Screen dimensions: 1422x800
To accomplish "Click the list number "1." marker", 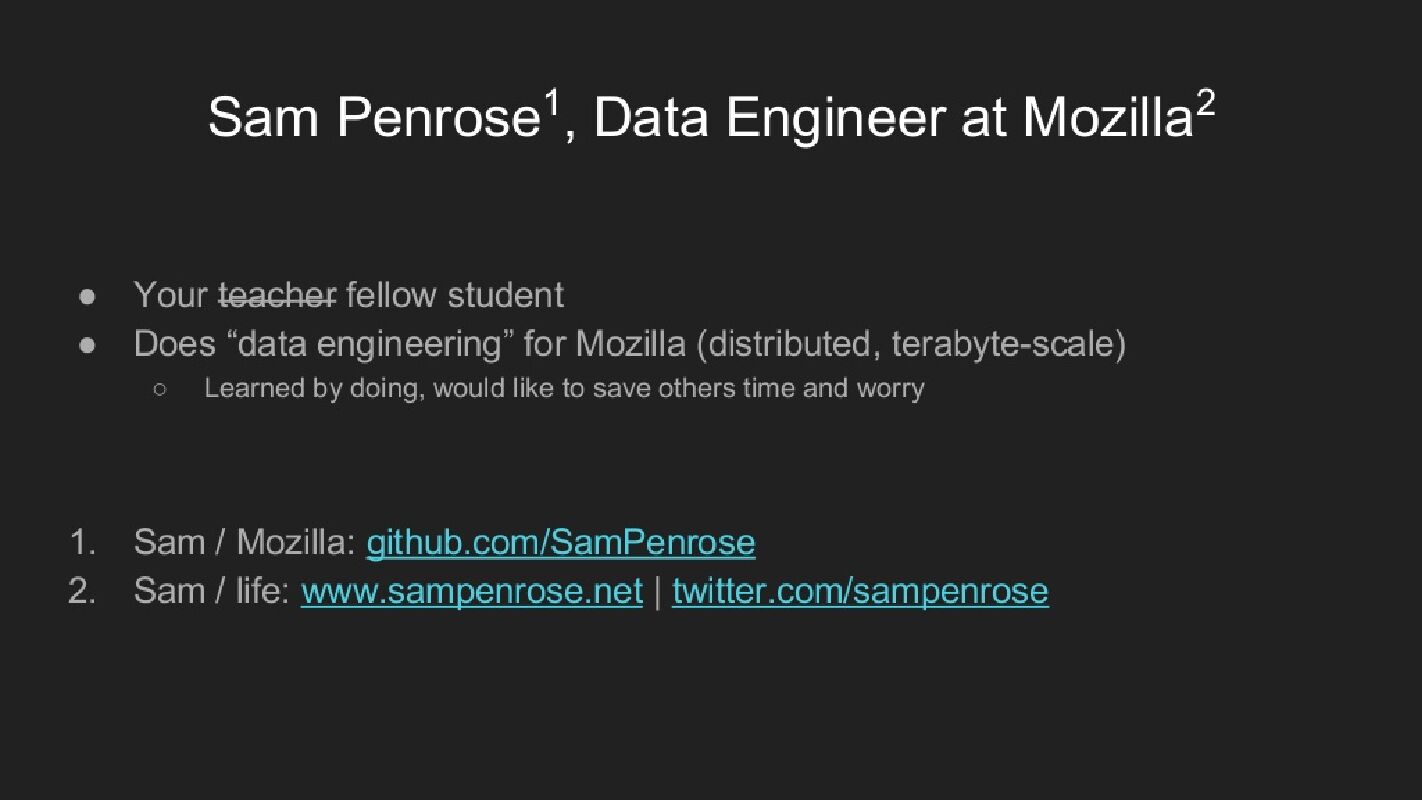I will [82, 542].
